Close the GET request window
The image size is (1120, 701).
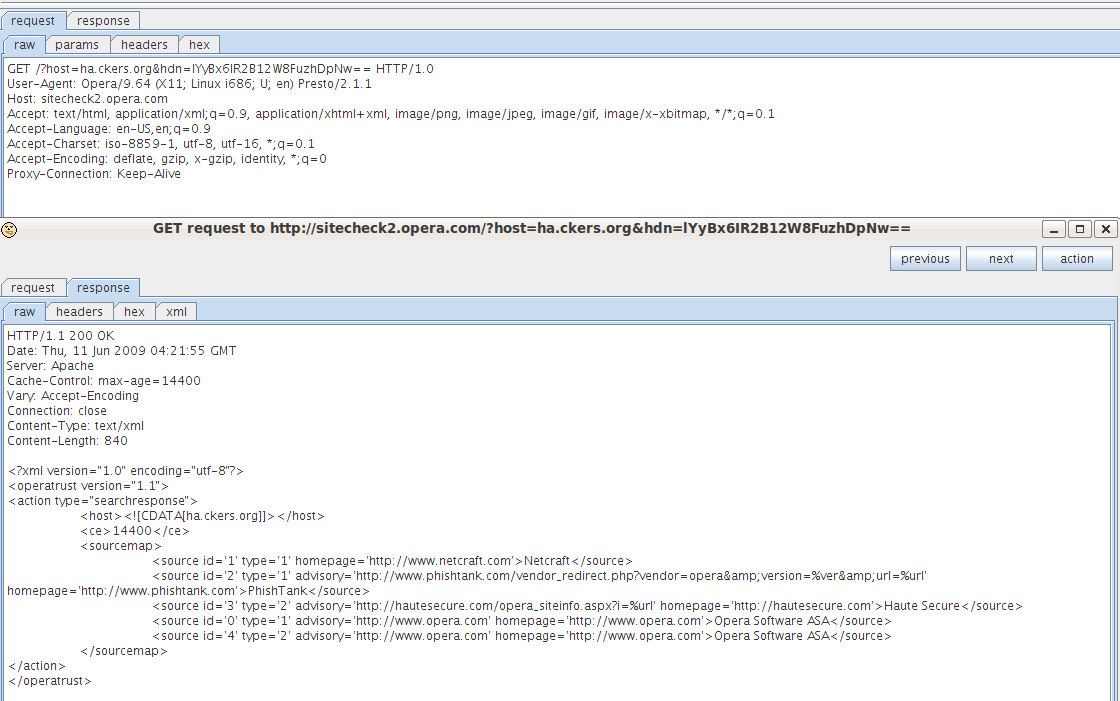(1106, 229)
